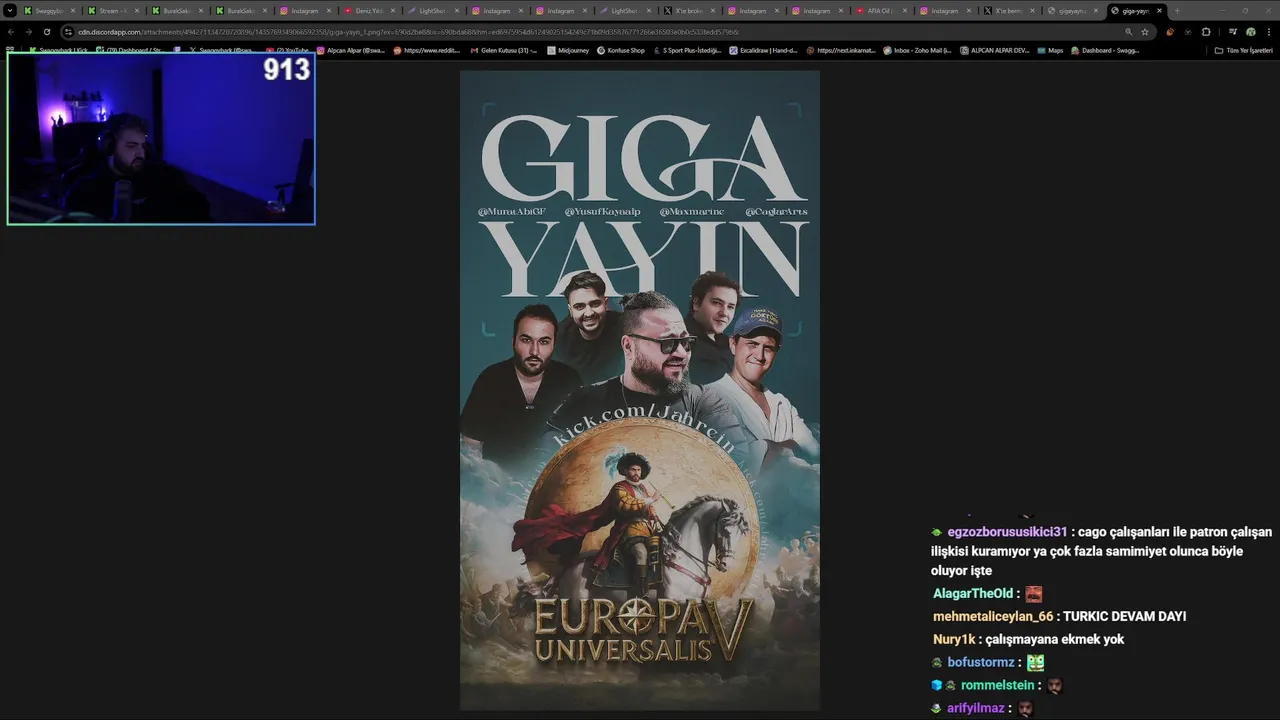
Task: Open the next.inkarnat bookmark
Action: pyautogui.click(x=841, y=50)
